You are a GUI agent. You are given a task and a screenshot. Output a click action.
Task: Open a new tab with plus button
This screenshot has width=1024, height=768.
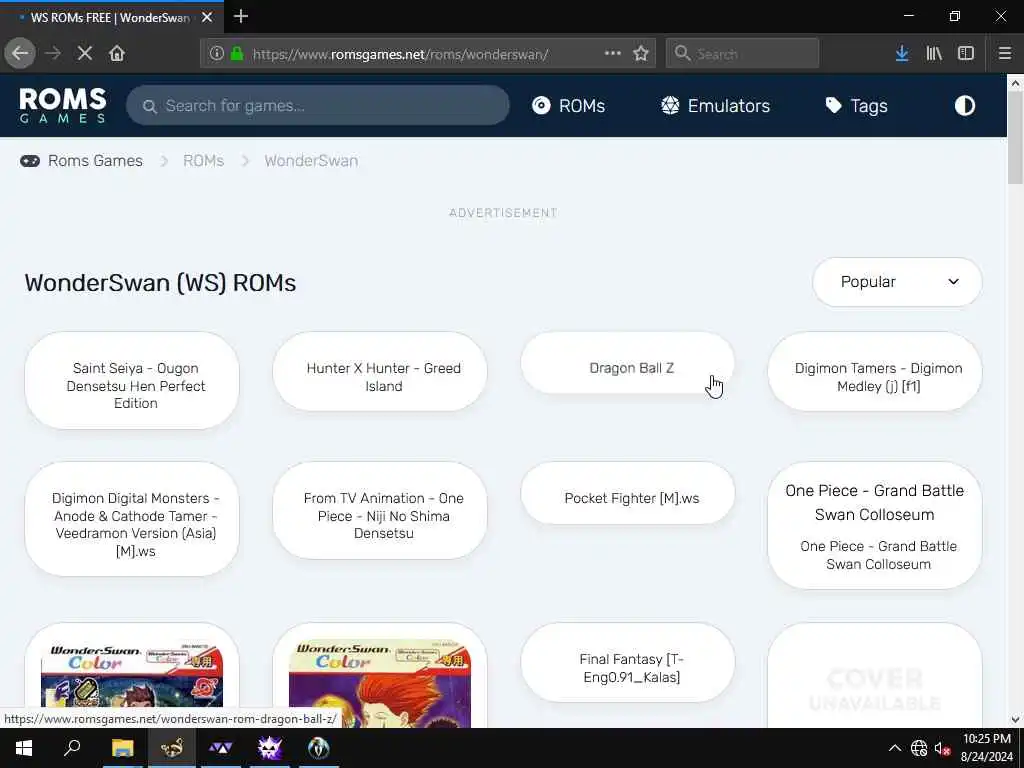(x=240, y=16)
